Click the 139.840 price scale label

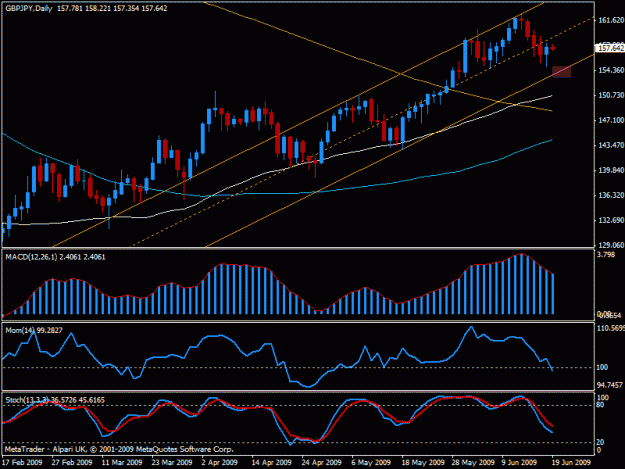(x=611, y=171)
